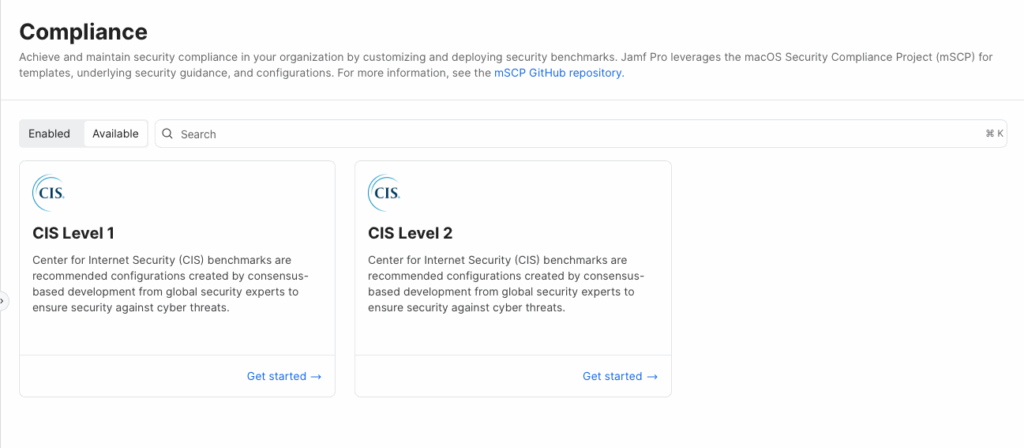
Task: Click the ⌘K shortcut hint in search bar
Action: point(993,134)
